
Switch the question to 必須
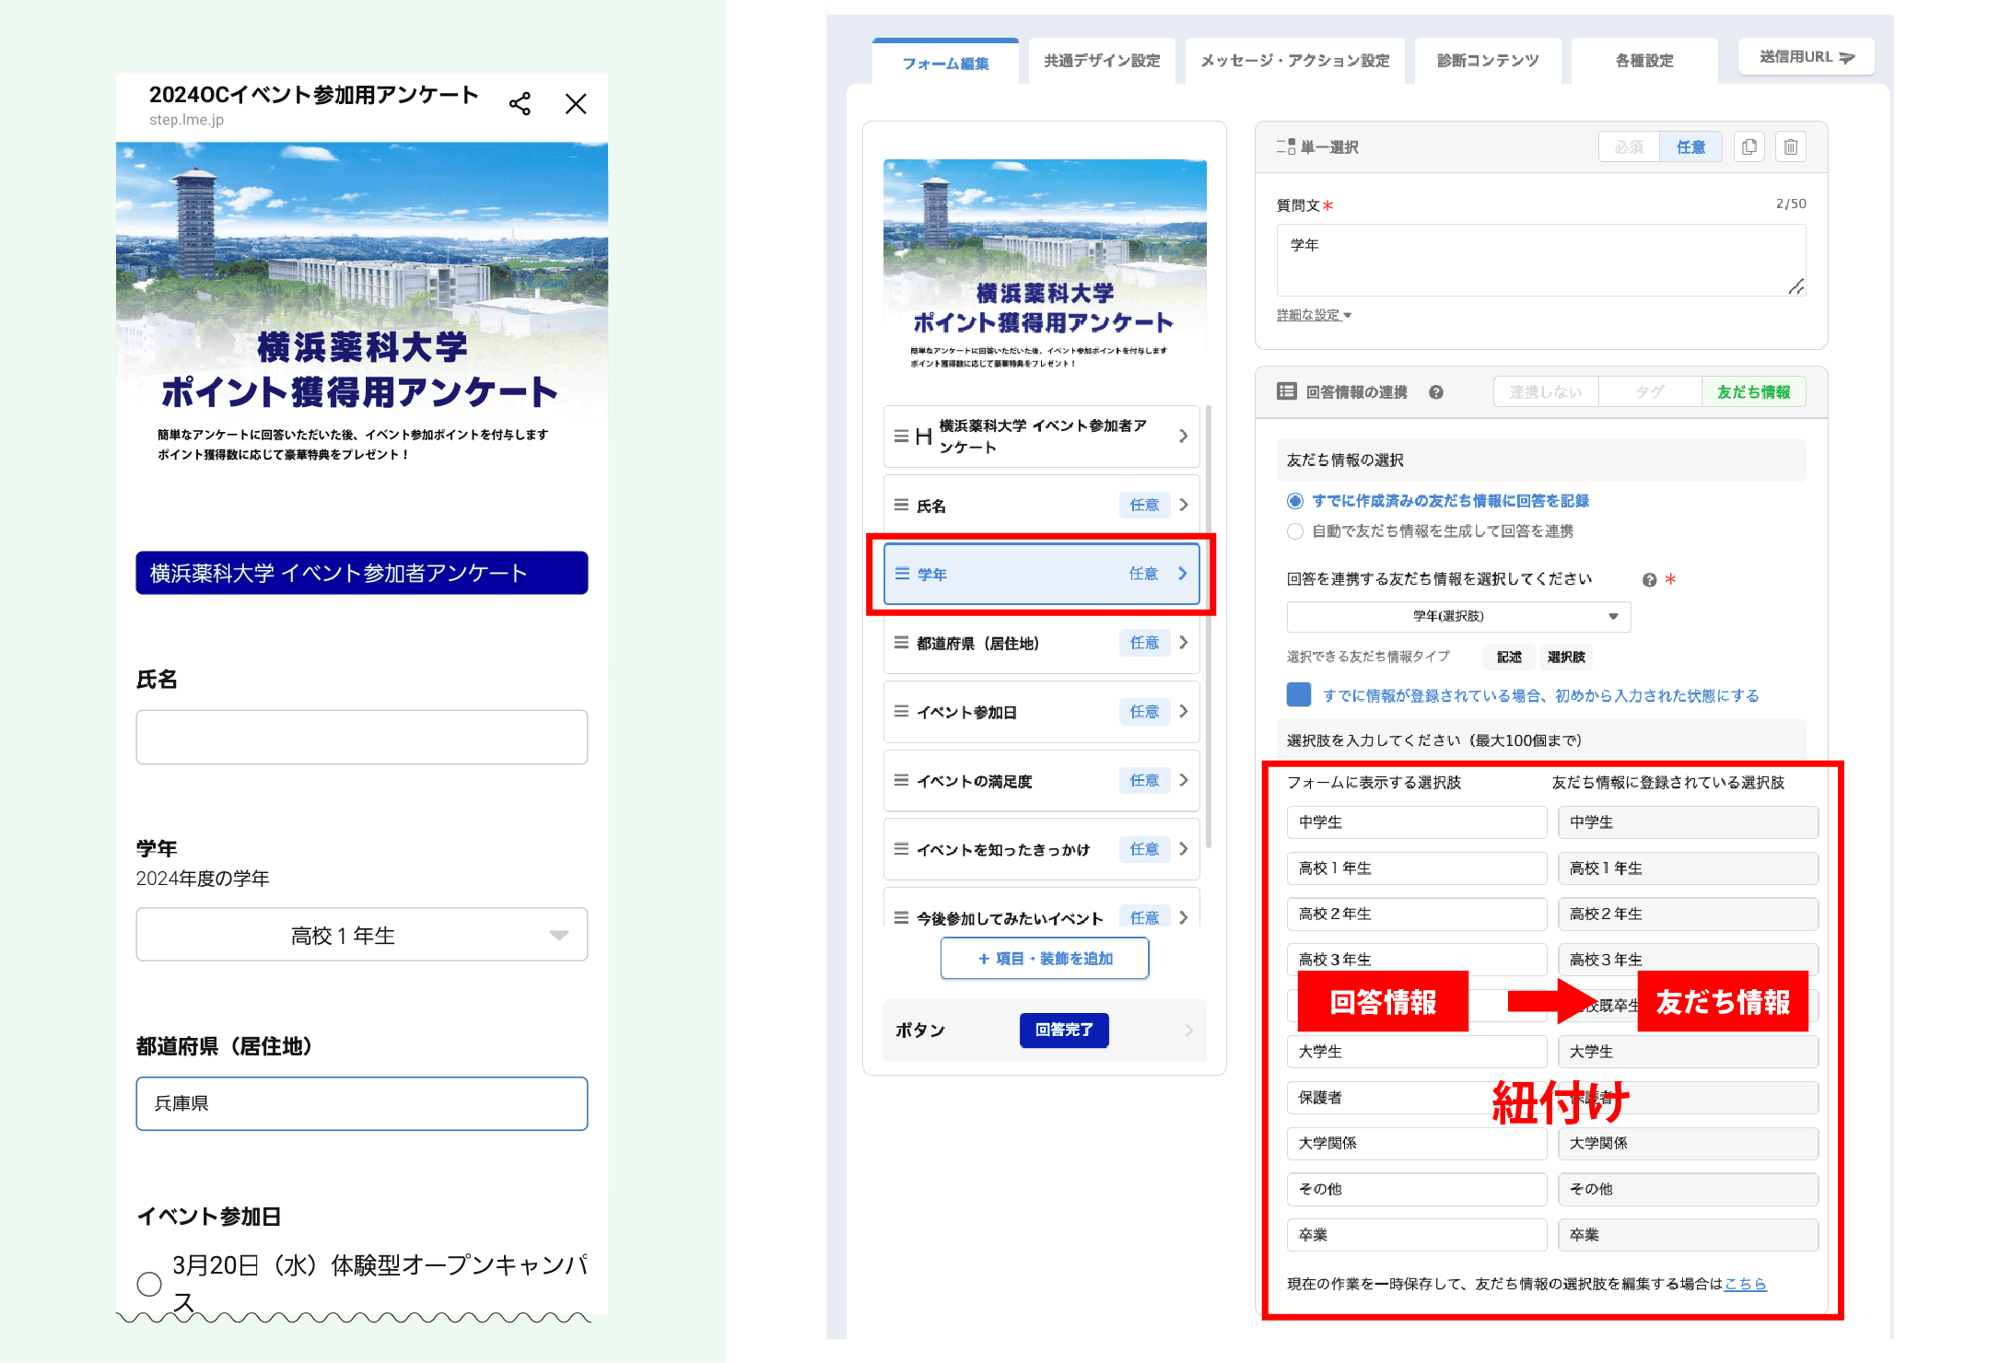pos(1628,147)
